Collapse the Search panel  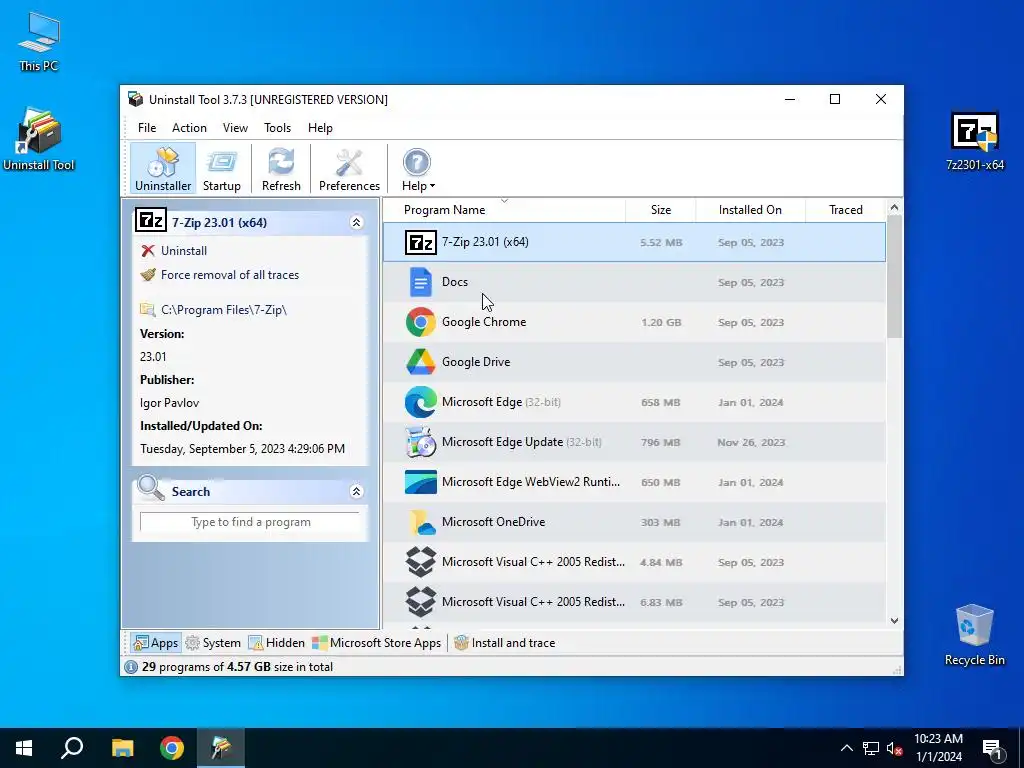point(357,492)
